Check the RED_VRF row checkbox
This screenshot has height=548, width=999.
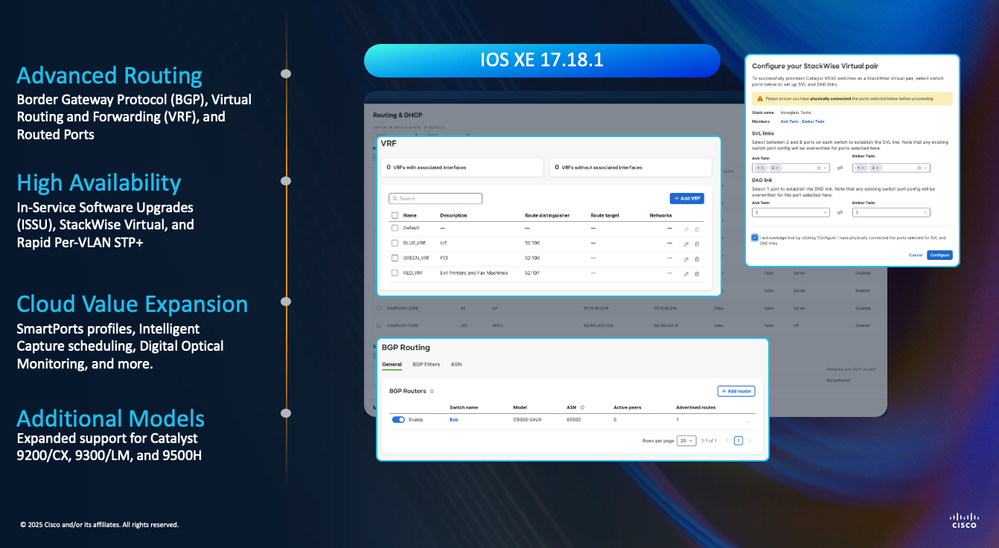click(x=394, y=273)
